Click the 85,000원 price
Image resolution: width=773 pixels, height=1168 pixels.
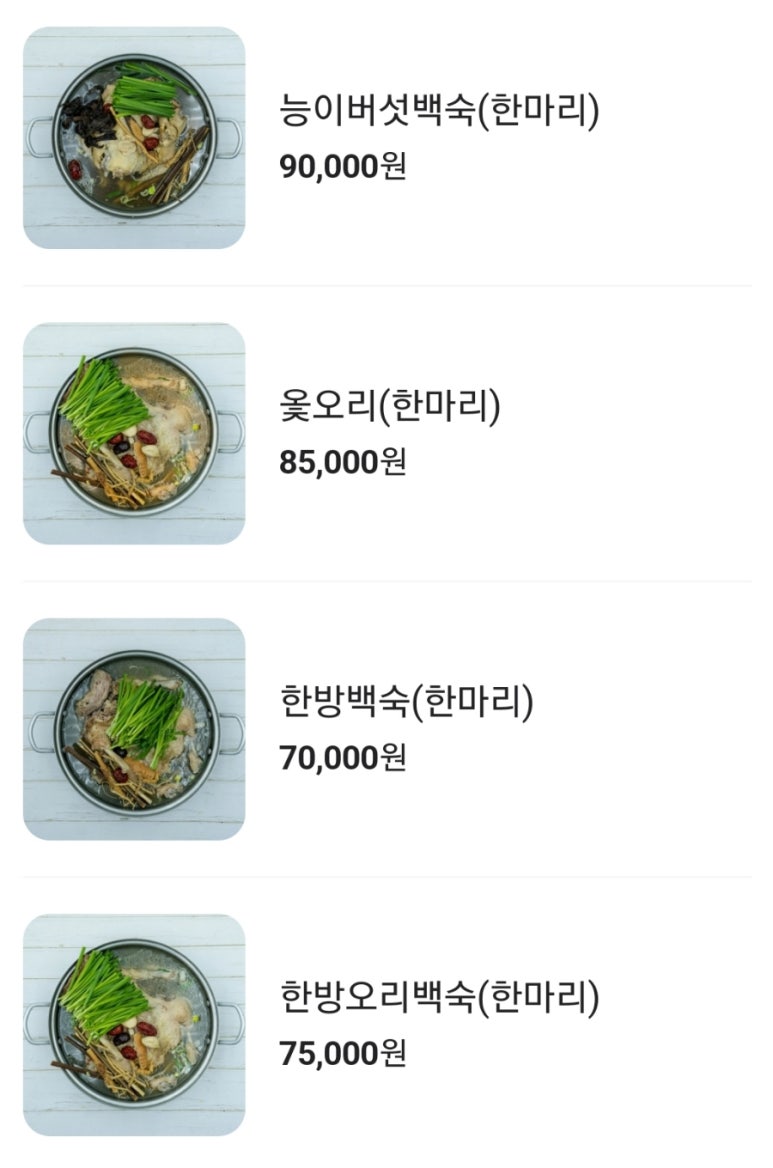(343, 463)
